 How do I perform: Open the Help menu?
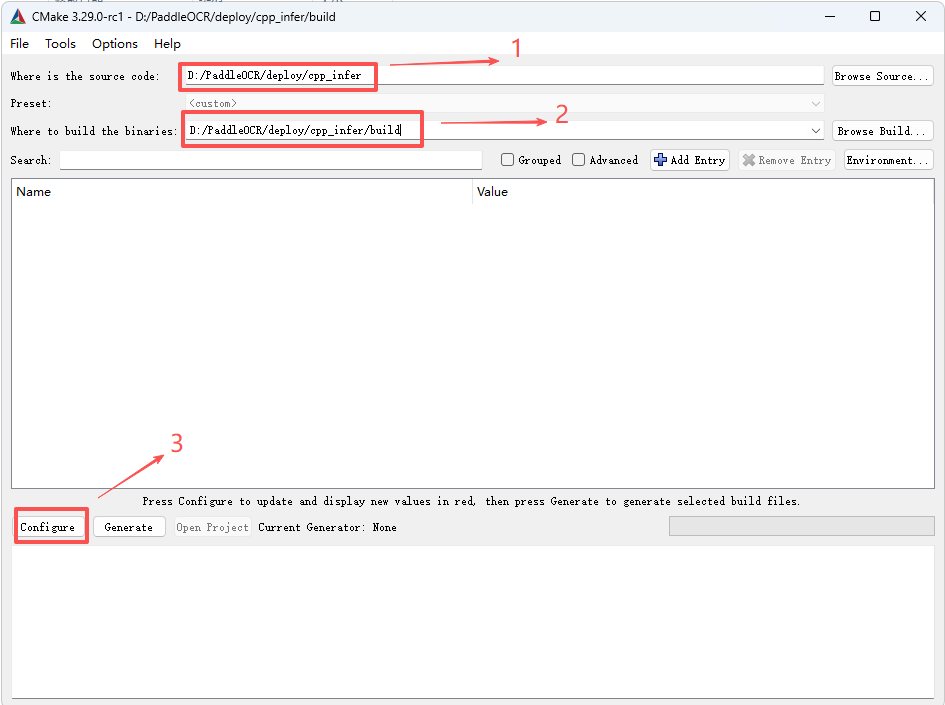167,43
